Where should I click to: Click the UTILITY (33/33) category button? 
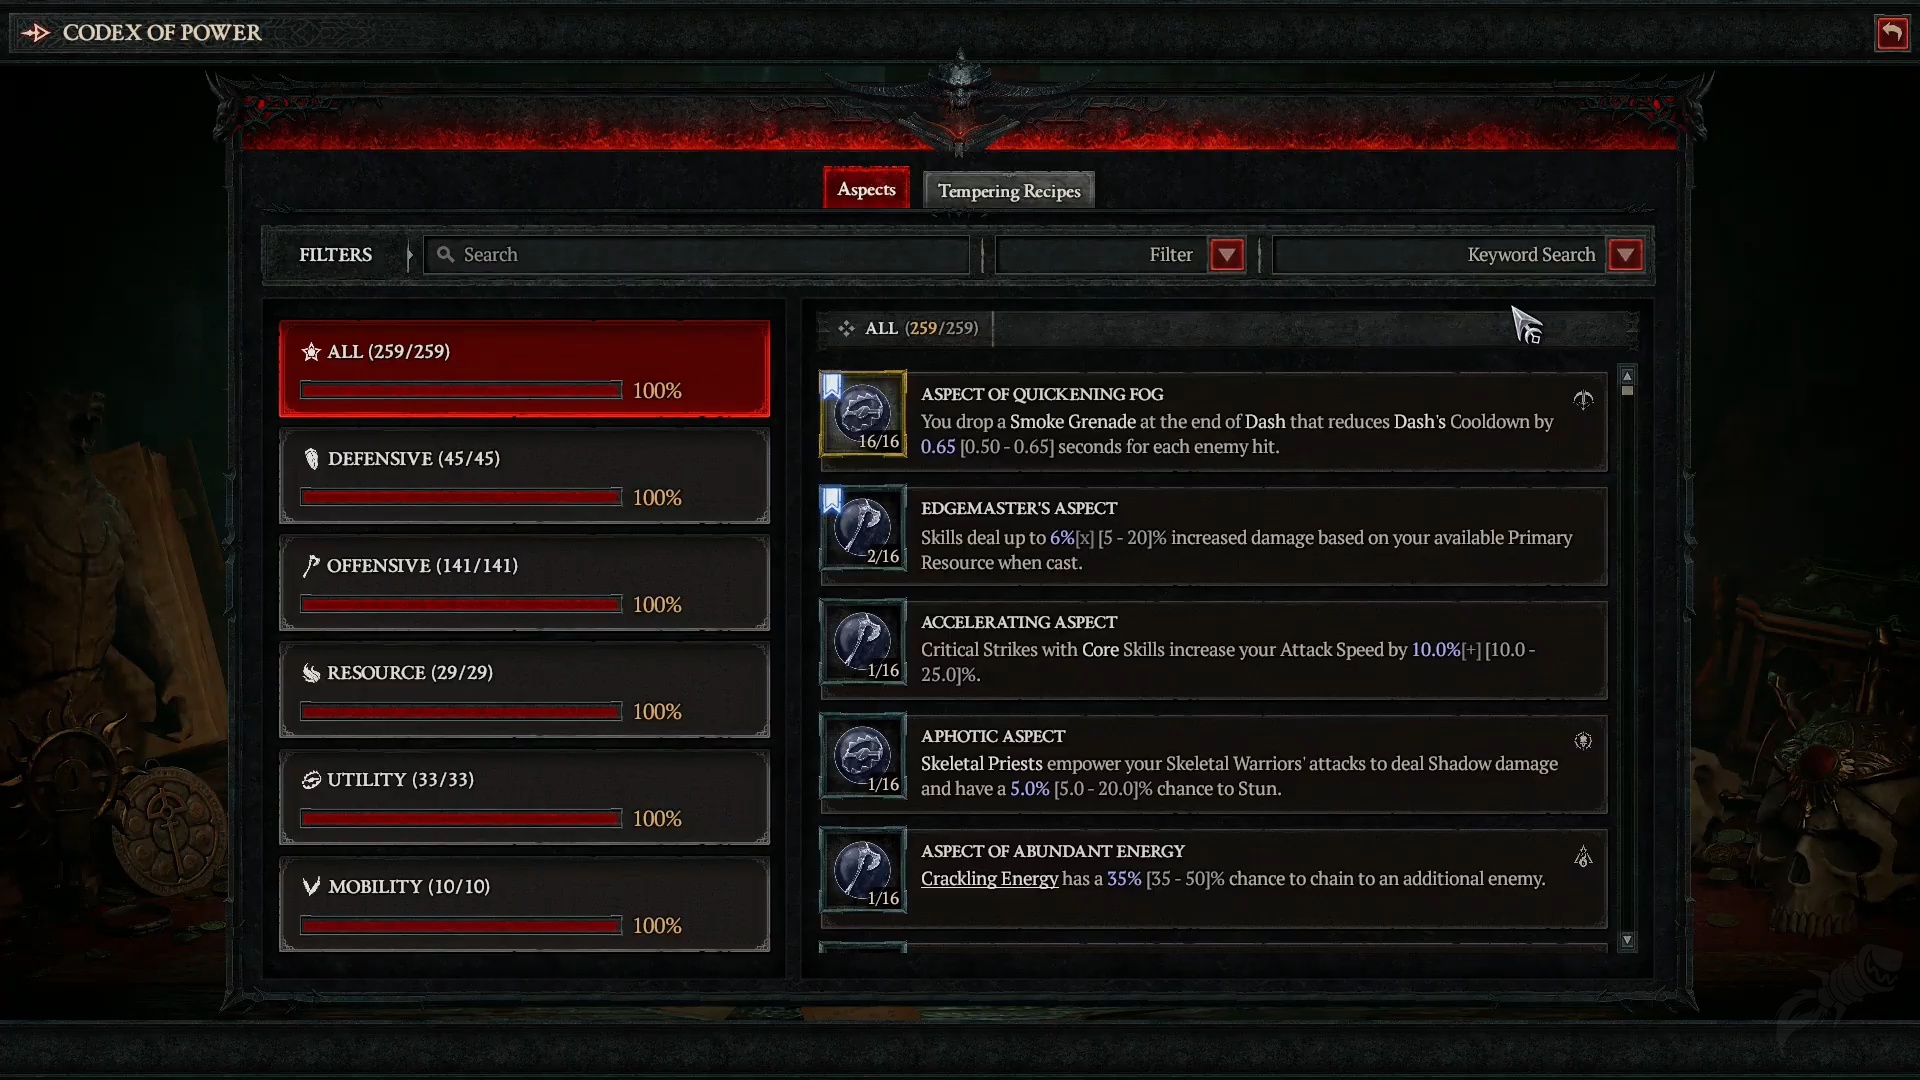[x=524, y=798]
